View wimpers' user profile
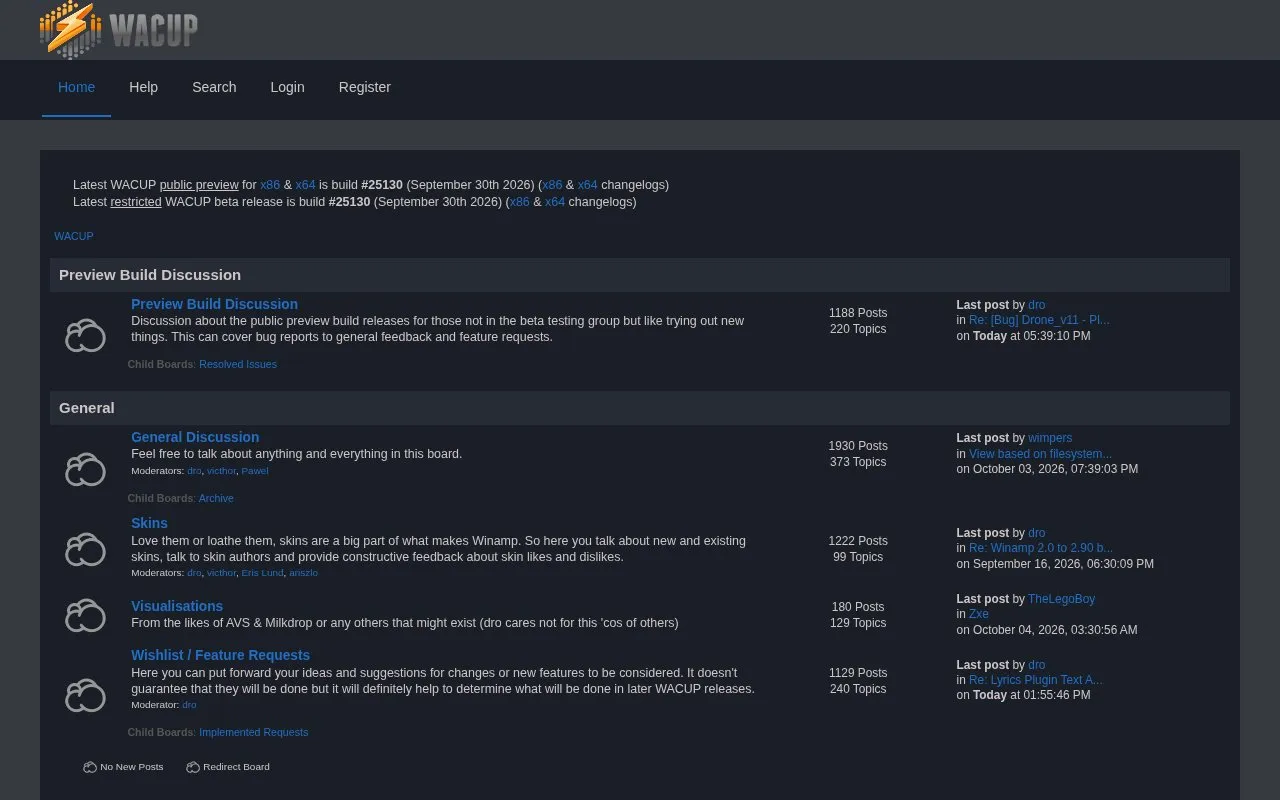This screenshot has width=1280, height=800. pyautogui.click(x=1050, y=438)
